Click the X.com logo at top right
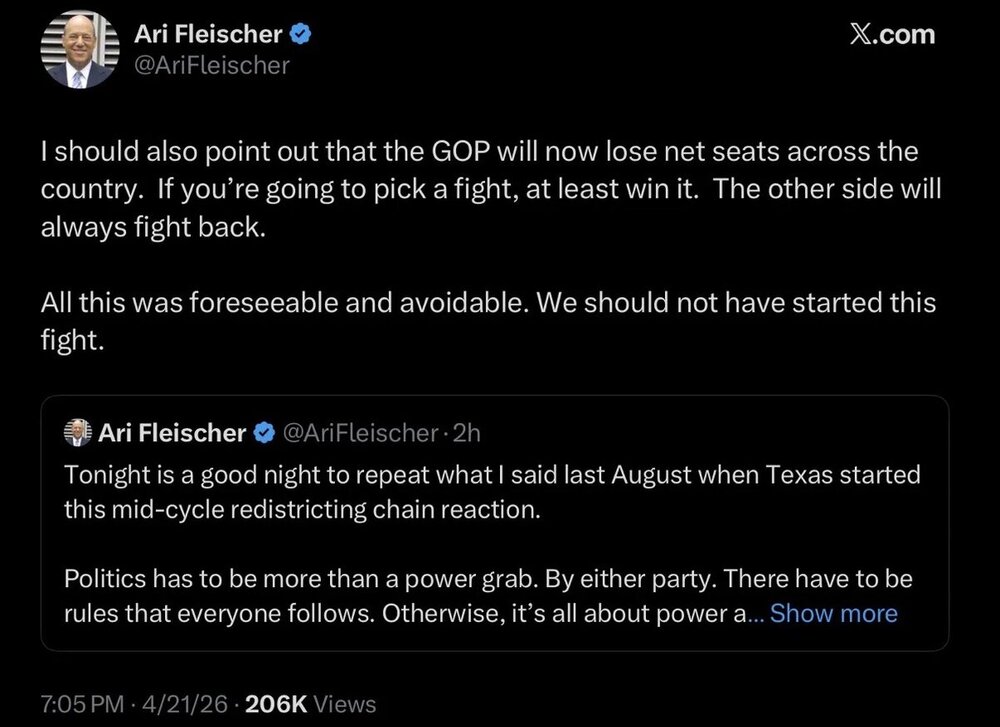The height and width of the screenshot is (727, 1000). pyautogui.click(x=892, y=34)
